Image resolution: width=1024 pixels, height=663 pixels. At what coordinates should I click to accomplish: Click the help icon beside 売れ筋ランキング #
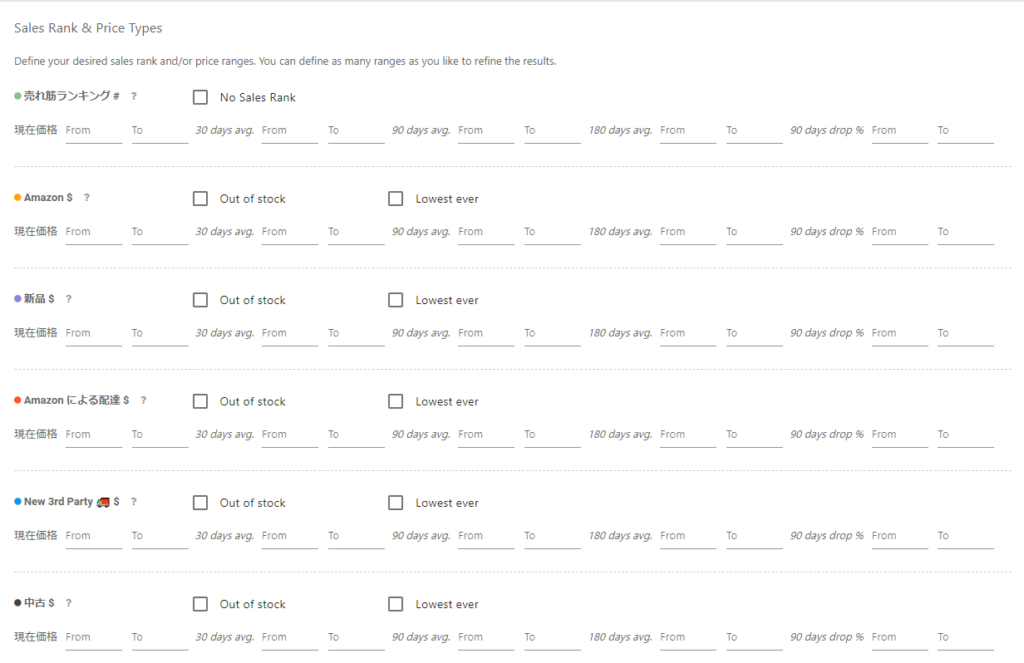click(133, 97)
